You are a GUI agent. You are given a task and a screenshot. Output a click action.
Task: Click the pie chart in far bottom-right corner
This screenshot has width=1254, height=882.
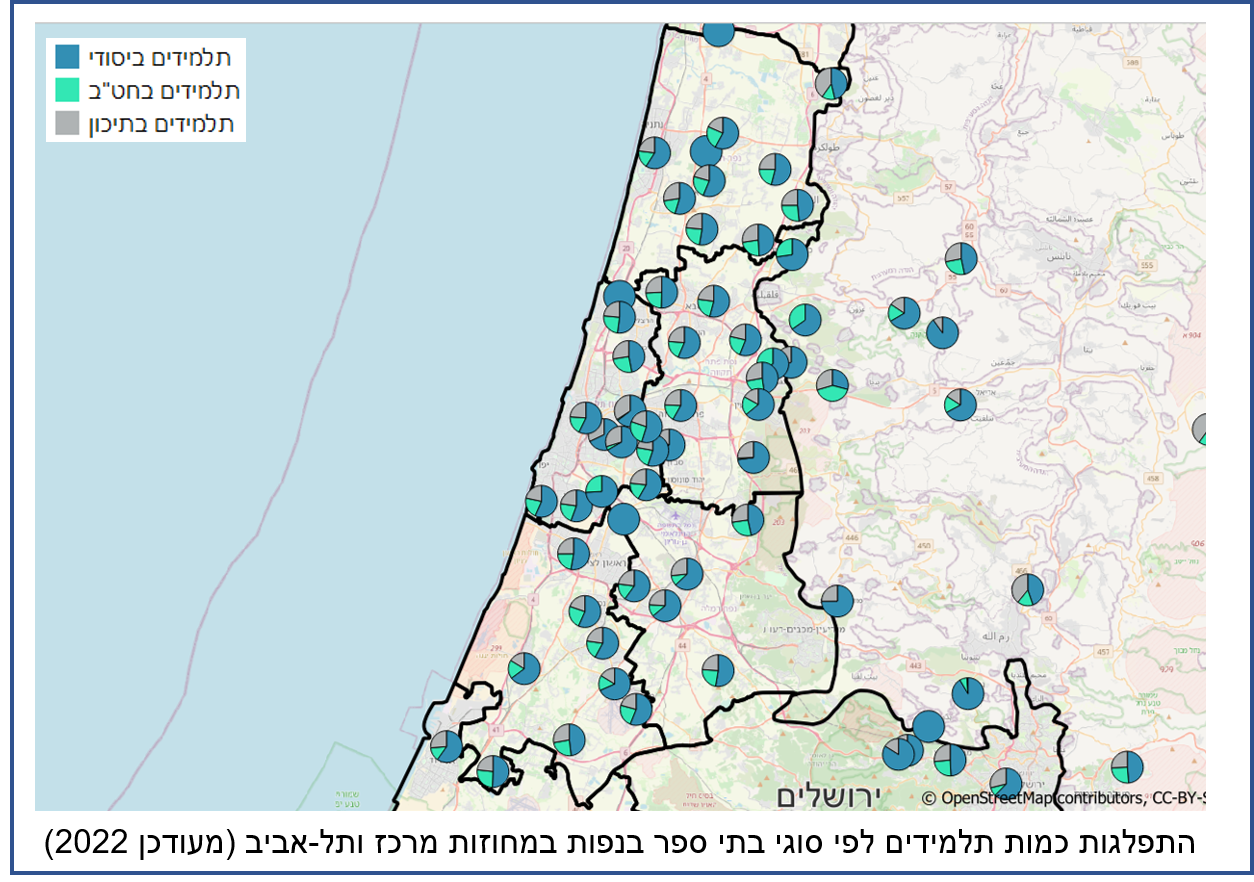pyautogui.click(x=1127, y=767)
